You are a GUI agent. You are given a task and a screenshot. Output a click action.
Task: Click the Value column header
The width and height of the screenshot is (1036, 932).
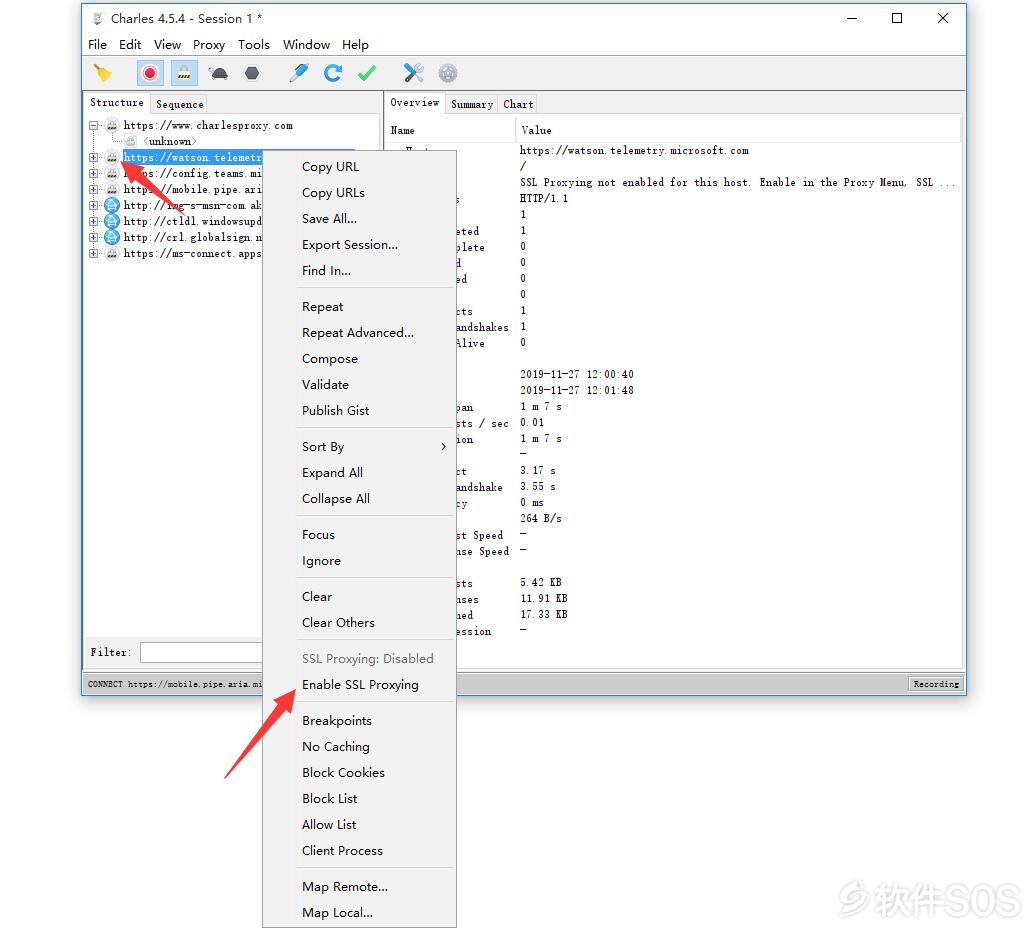[x=738, y=130]
